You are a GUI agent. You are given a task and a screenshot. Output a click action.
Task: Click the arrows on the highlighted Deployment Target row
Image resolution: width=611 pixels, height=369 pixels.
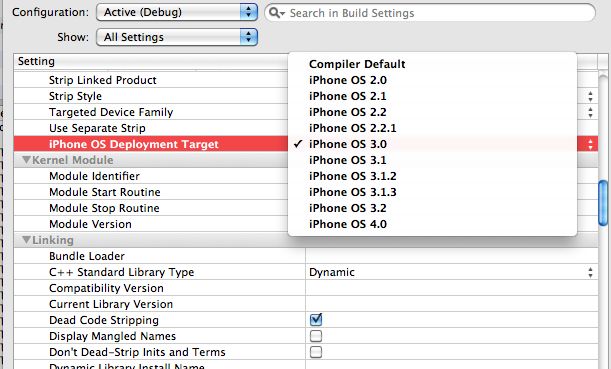pos(590,144)
